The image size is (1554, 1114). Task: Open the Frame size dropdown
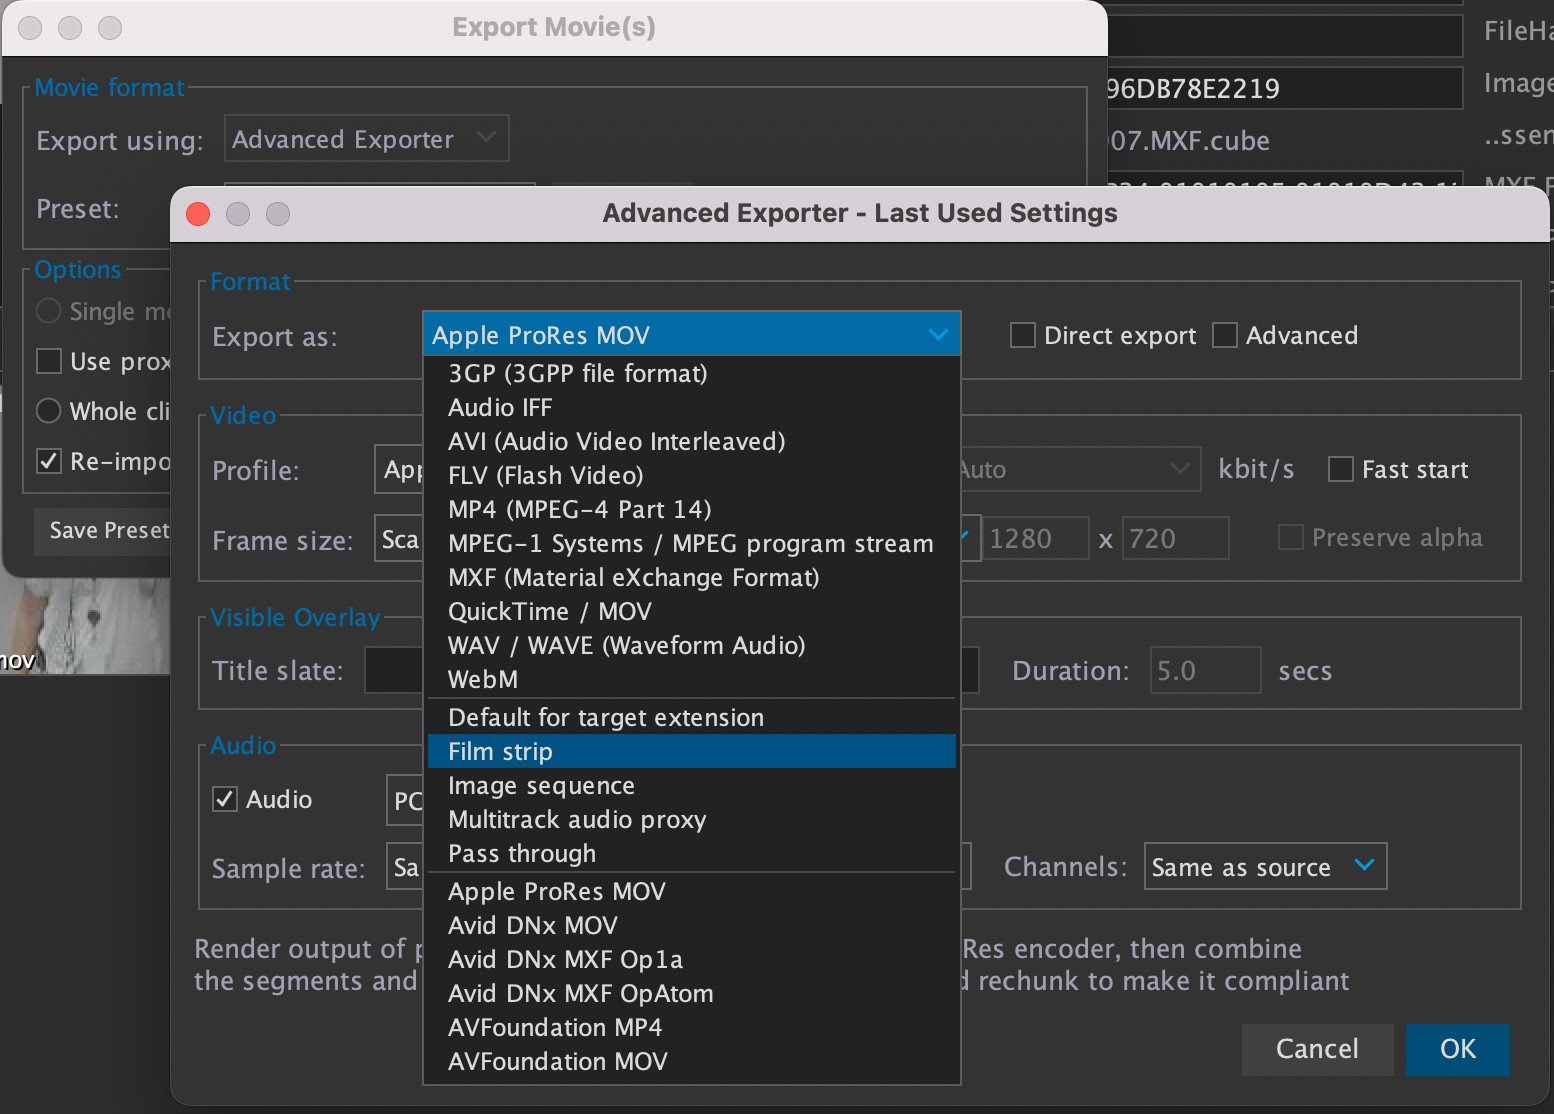pyautogui.click(x=399, y=540)
